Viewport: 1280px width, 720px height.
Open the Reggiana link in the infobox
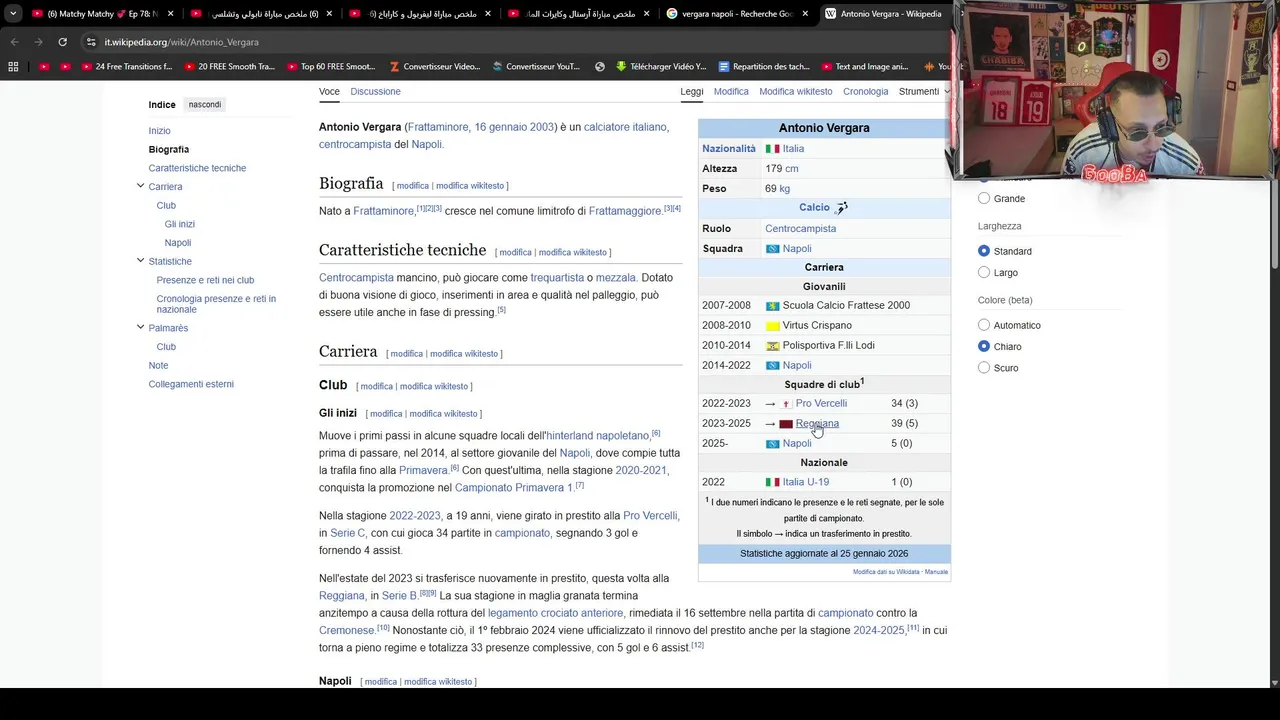coord(817,424)
